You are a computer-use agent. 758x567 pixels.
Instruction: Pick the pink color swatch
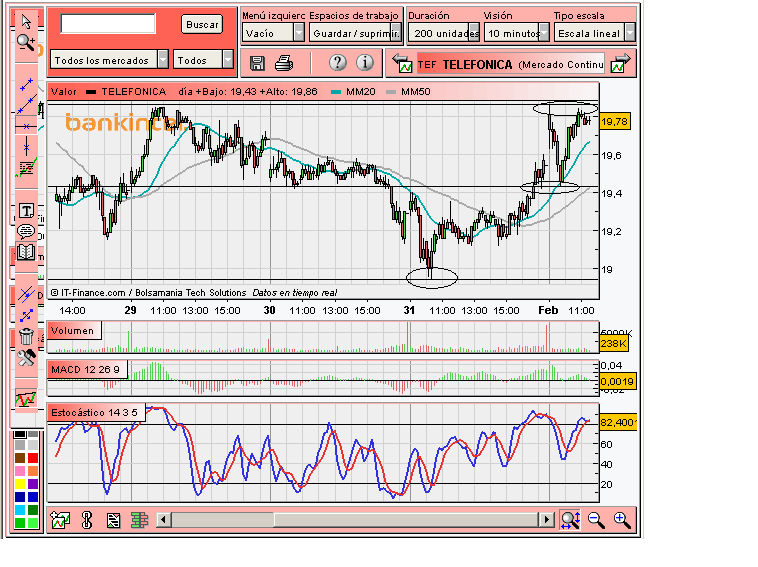20,471
